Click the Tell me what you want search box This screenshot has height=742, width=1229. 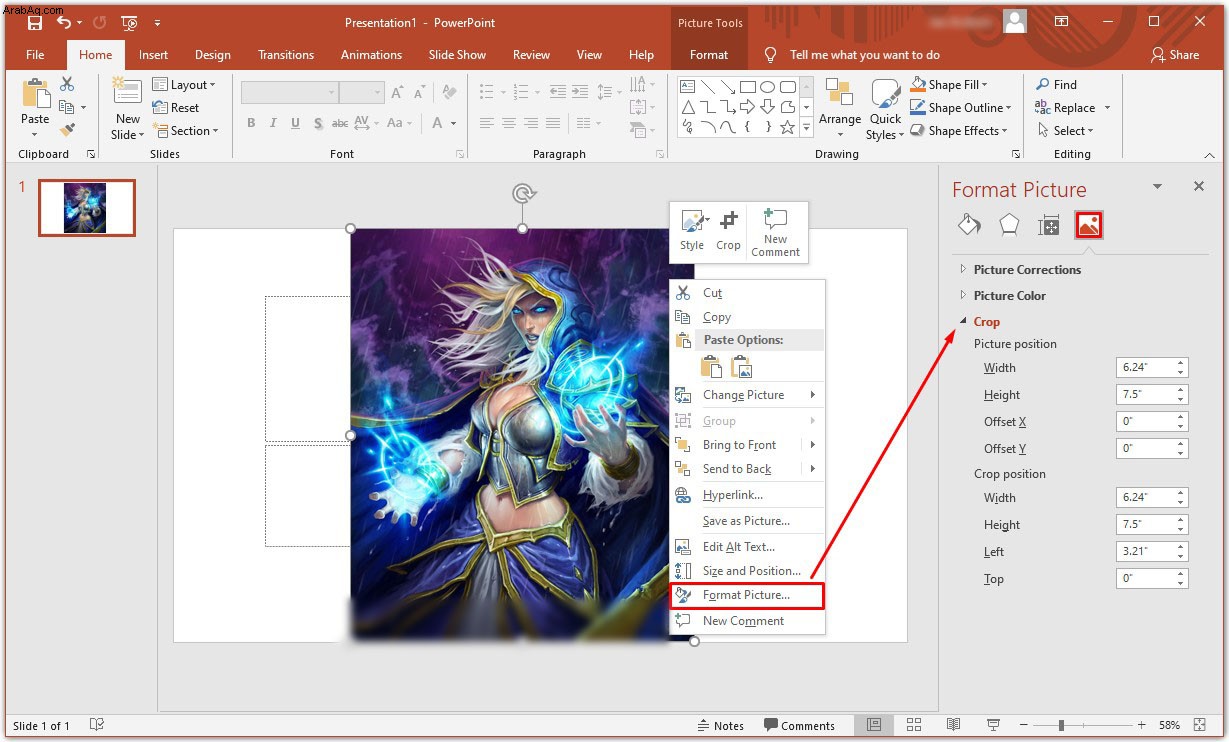[864, 55]
